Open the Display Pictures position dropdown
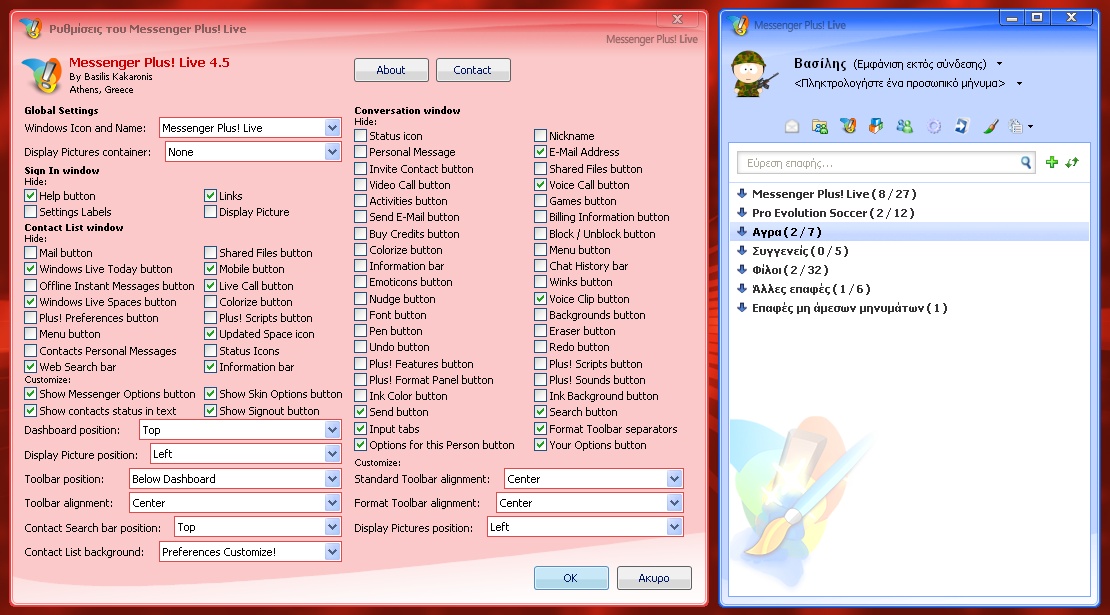The image size is (1110, 615). point(585,527)
